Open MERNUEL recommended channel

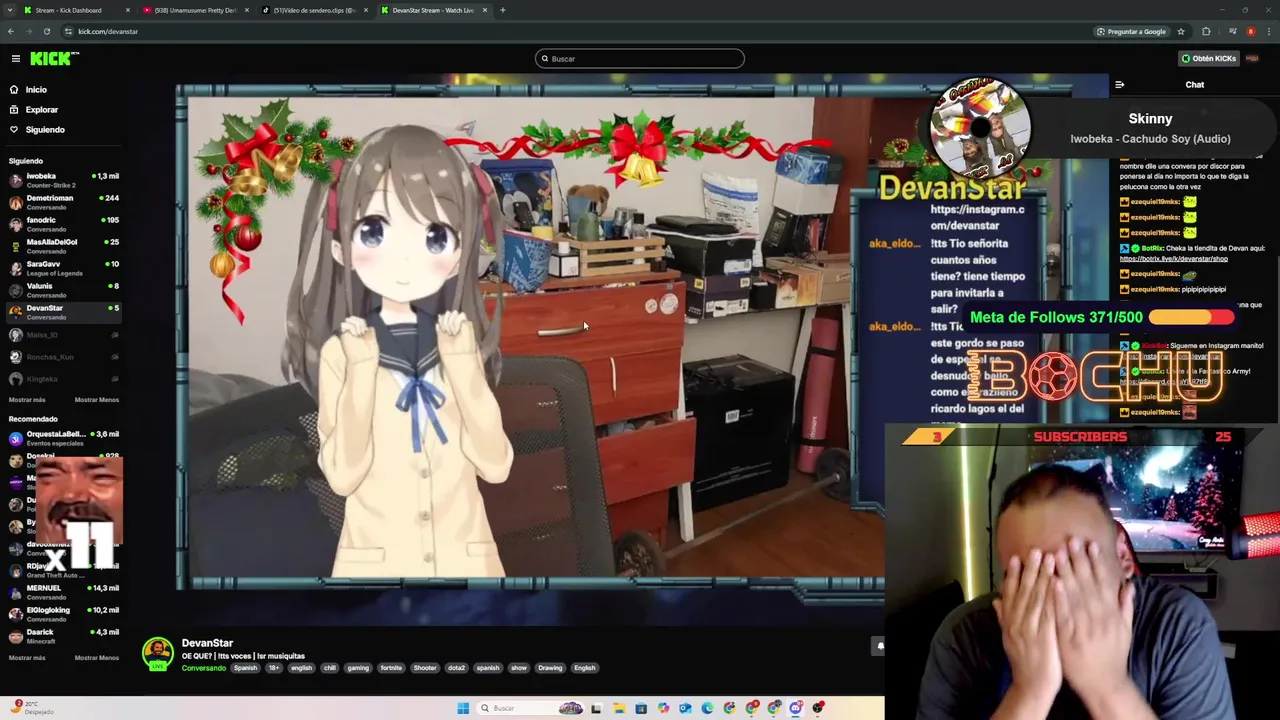click(x=63, y=592)
